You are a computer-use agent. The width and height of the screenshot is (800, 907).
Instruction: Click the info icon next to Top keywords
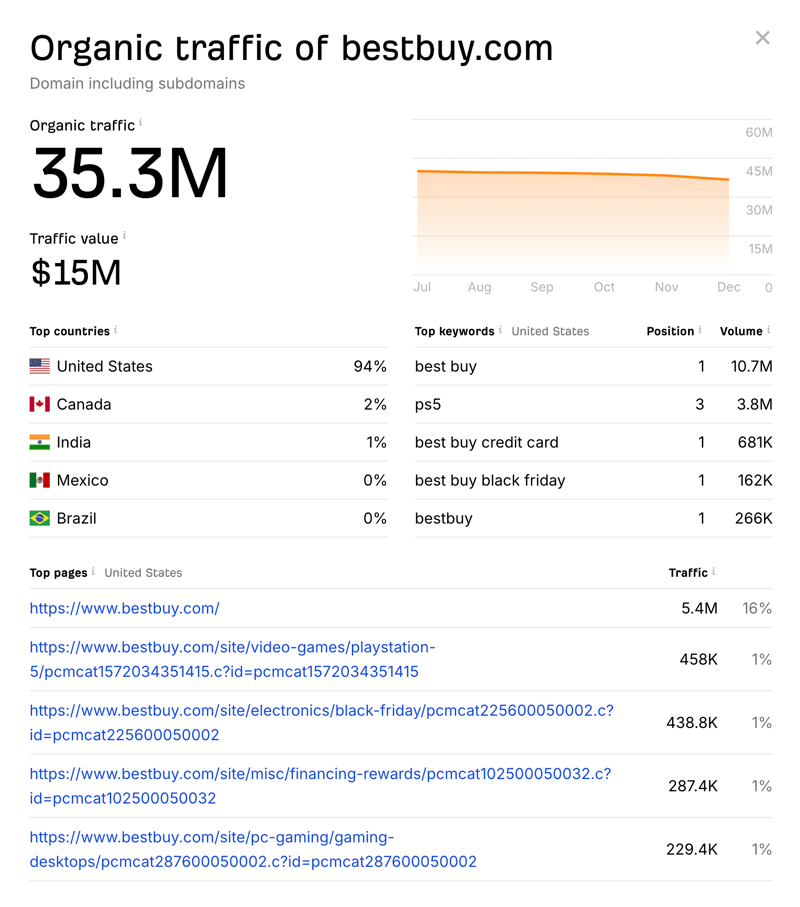[x=500, y=330]
